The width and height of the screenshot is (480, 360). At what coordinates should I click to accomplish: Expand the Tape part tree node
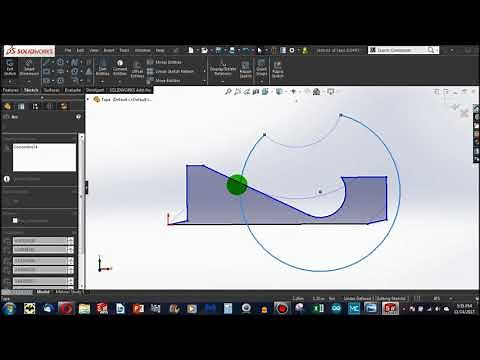coord(88,99)
